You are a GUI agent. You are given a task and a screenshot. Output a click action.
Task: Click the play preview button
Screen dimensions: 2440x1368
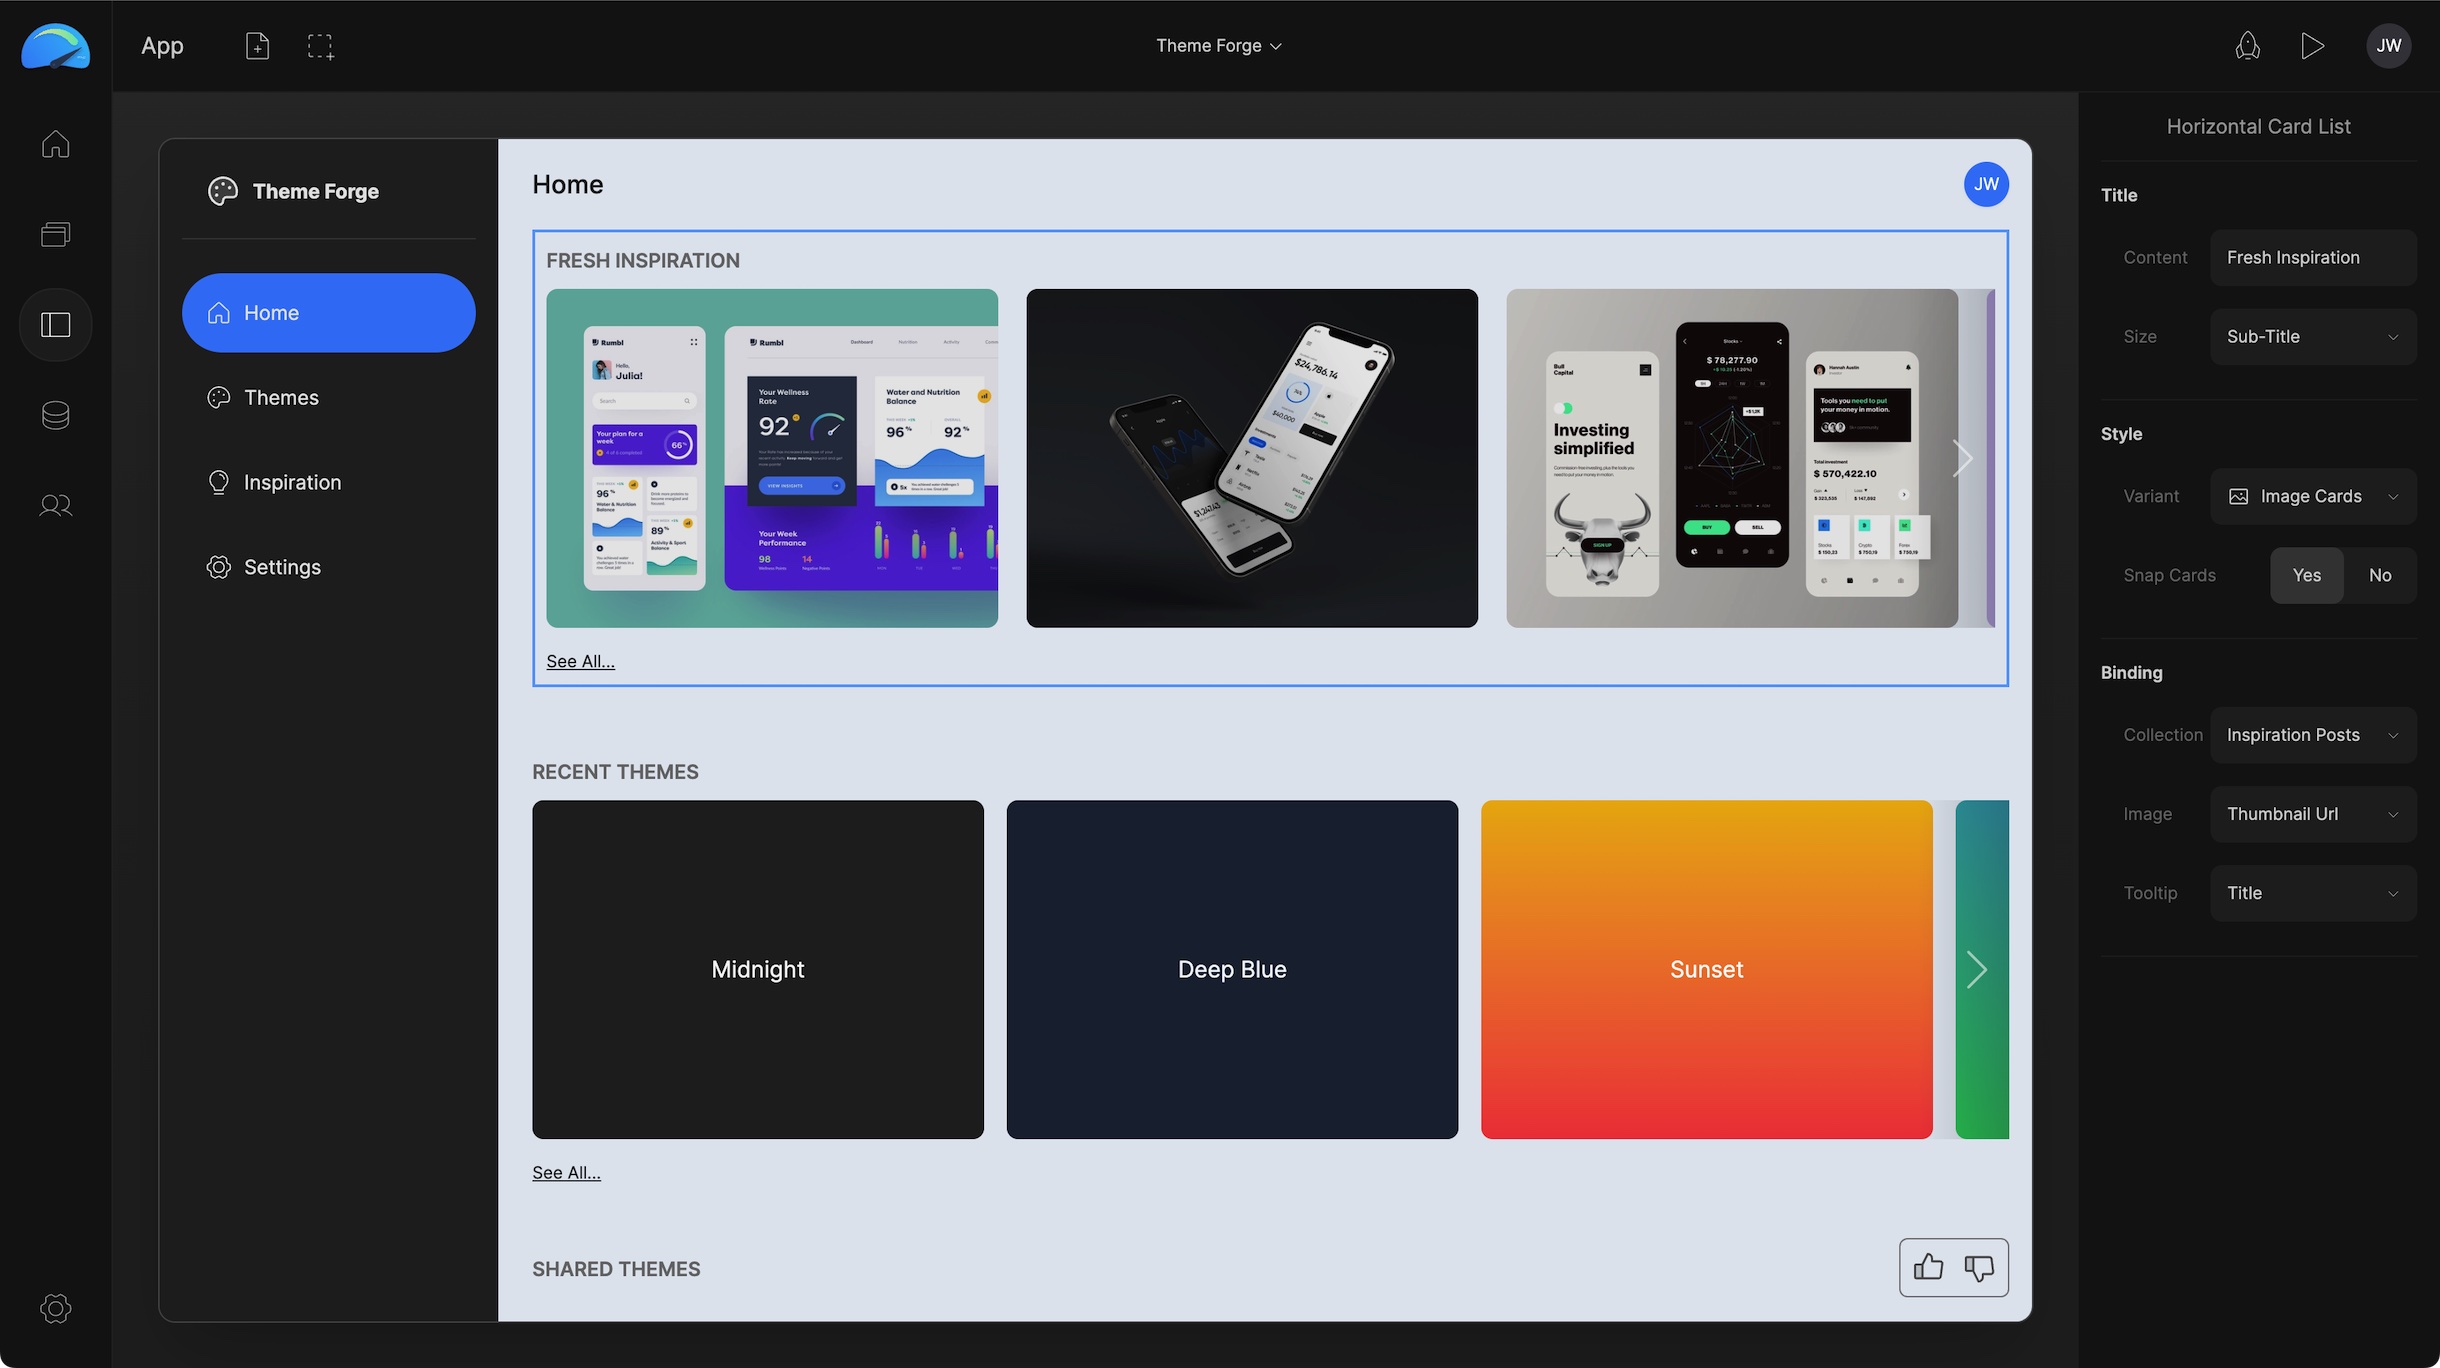2313,45
